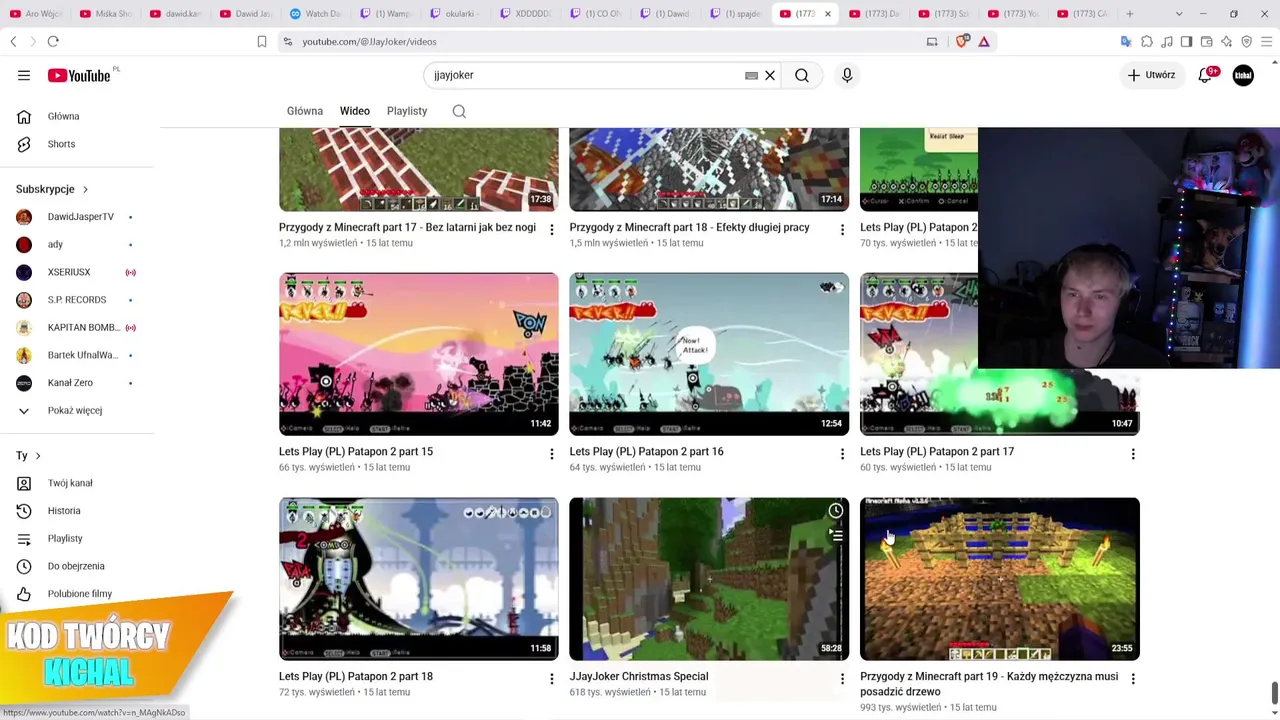The height and width of the screenshot is (720, 1280).
Task: Open a new browser tab
Action: (x=1130, y=14)
